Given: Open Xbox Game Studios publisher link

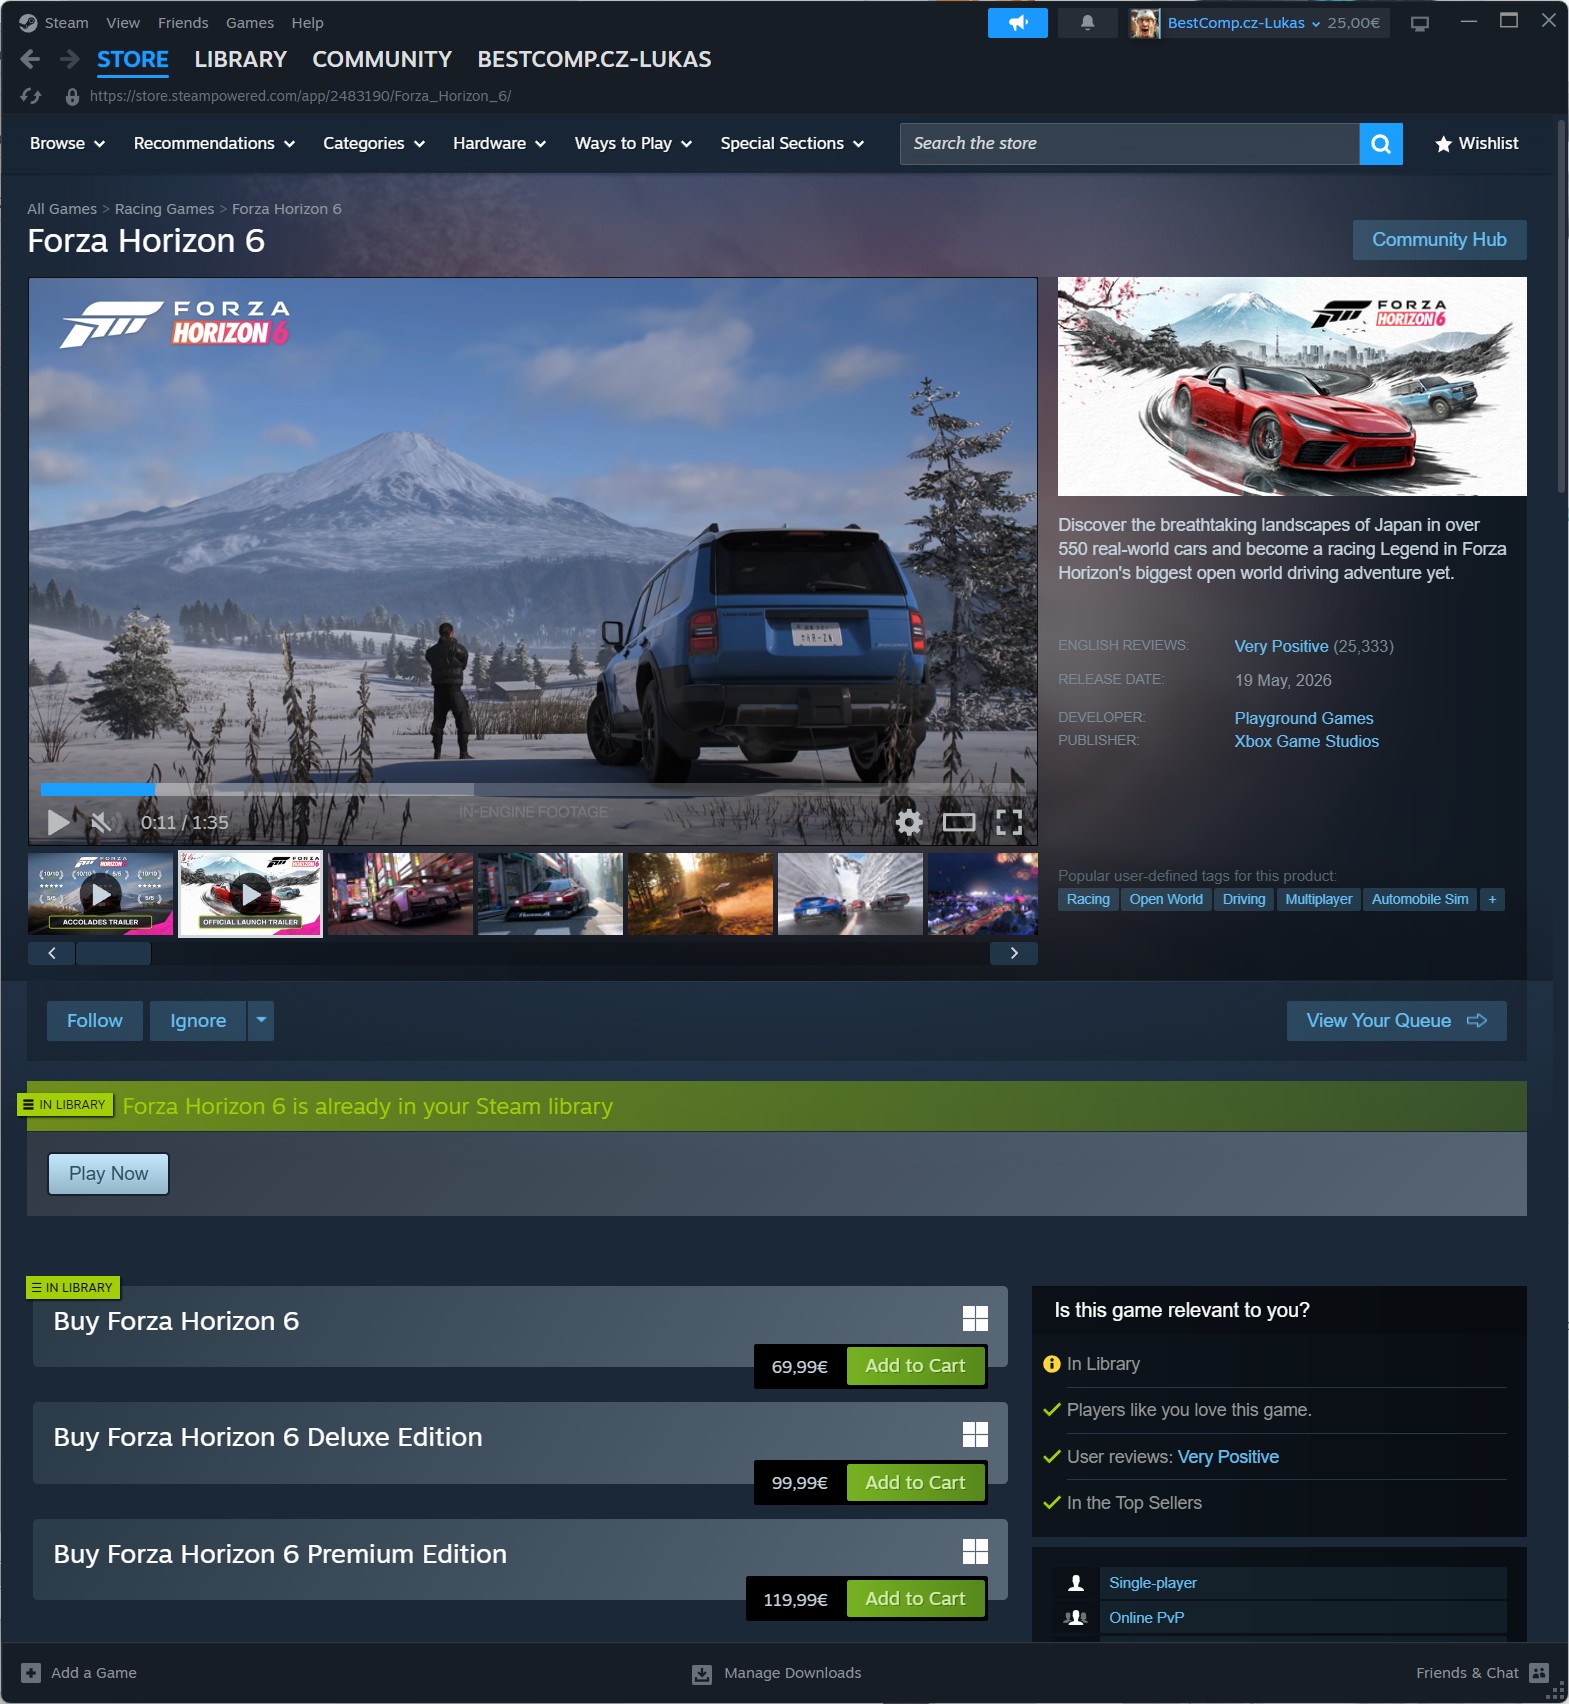Looking at the screenshot, I should coord(1306,741).
